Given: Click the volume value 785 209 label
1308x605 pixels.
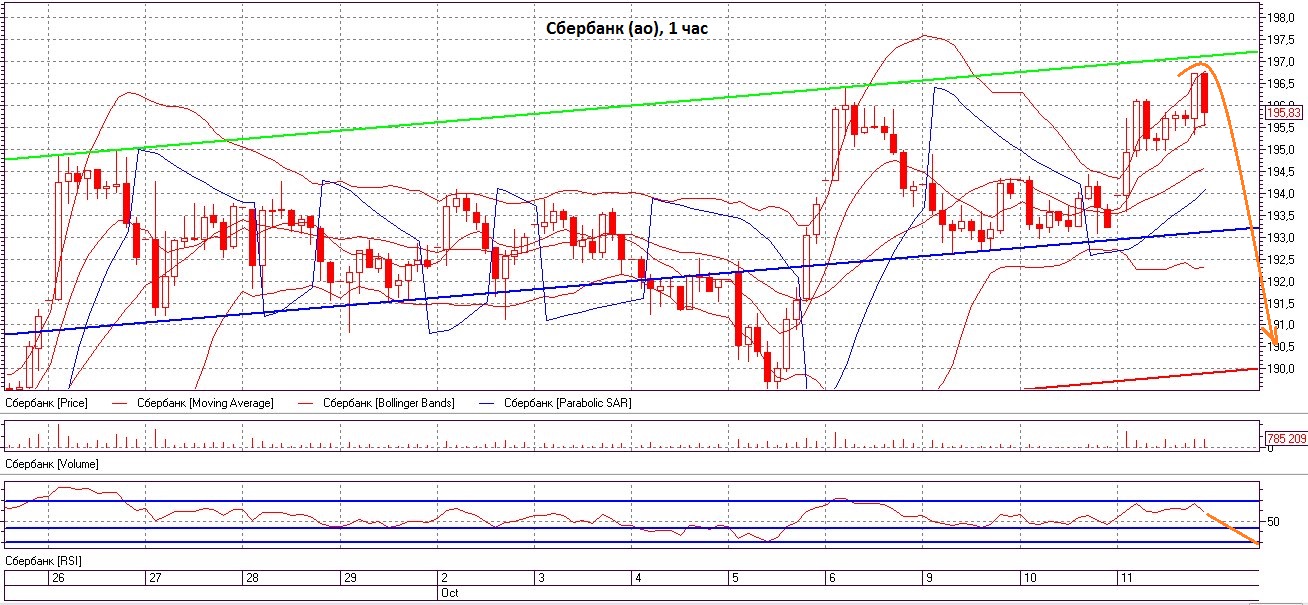Looking at the screenshot, I should (1286, 438).
